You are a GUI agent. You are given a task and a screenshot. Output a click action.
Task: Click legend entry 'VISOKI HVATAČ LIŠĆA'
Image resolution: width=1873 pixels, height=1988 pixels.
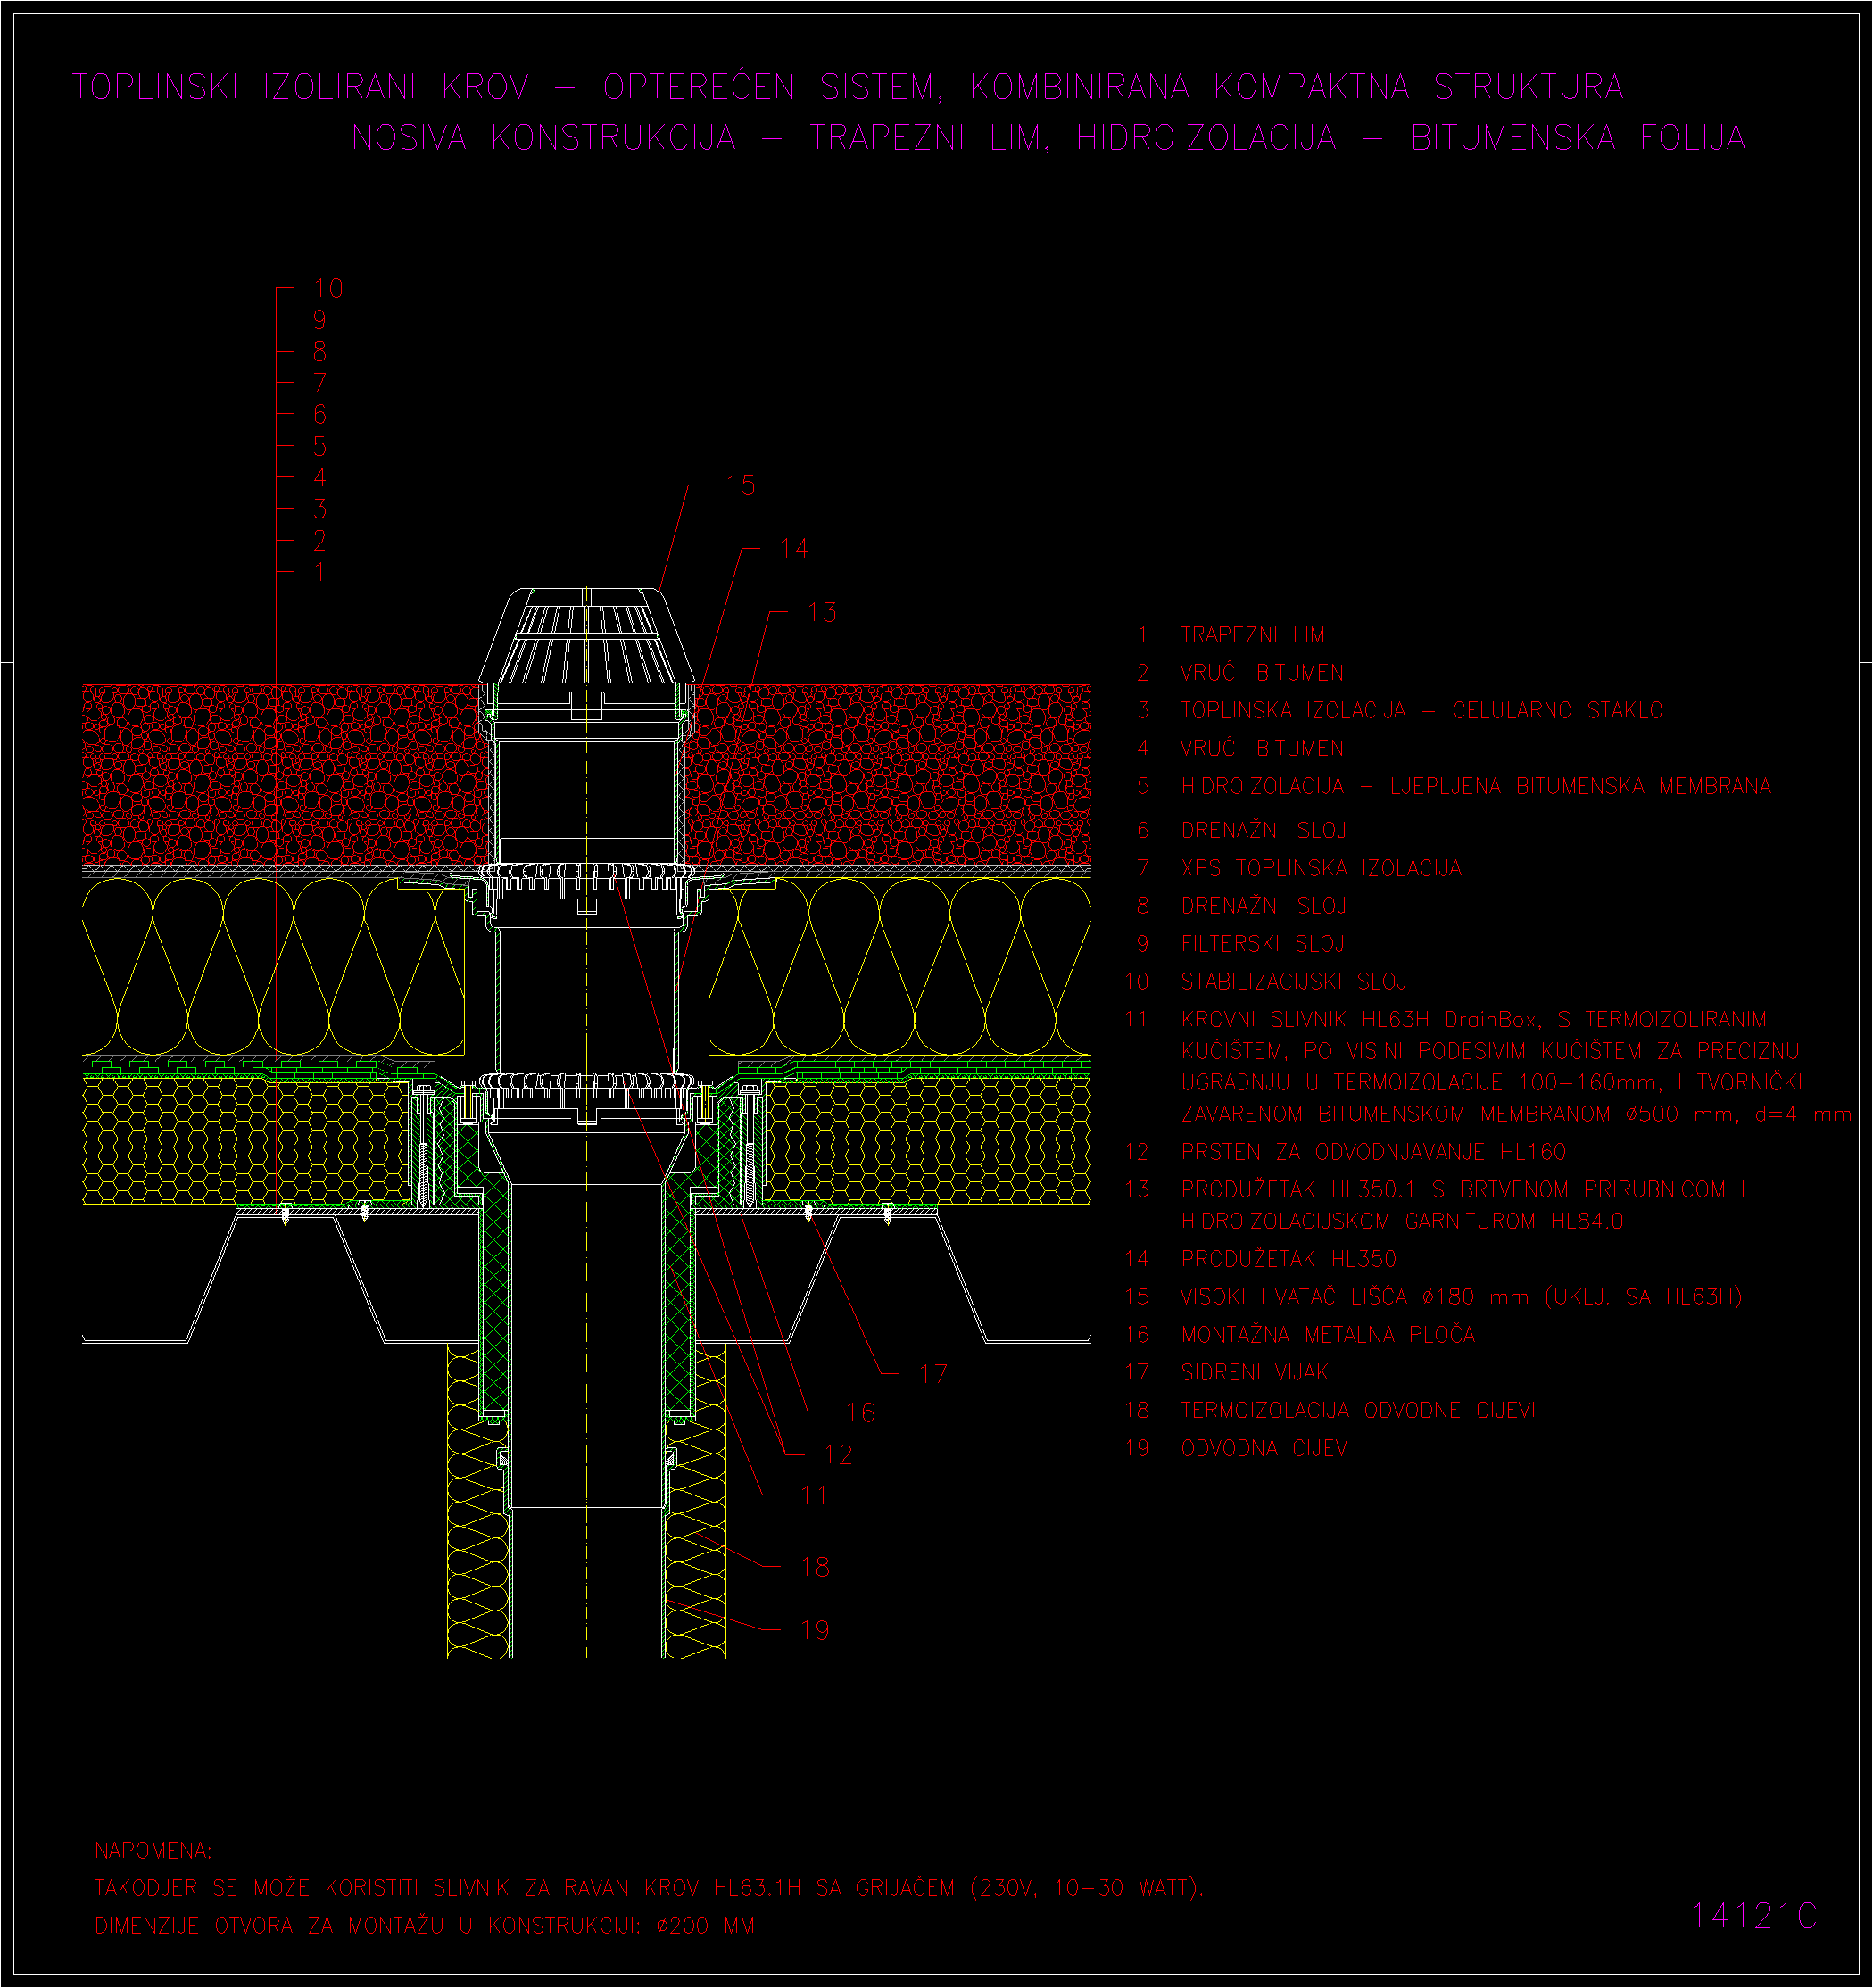[1294, 1297]
